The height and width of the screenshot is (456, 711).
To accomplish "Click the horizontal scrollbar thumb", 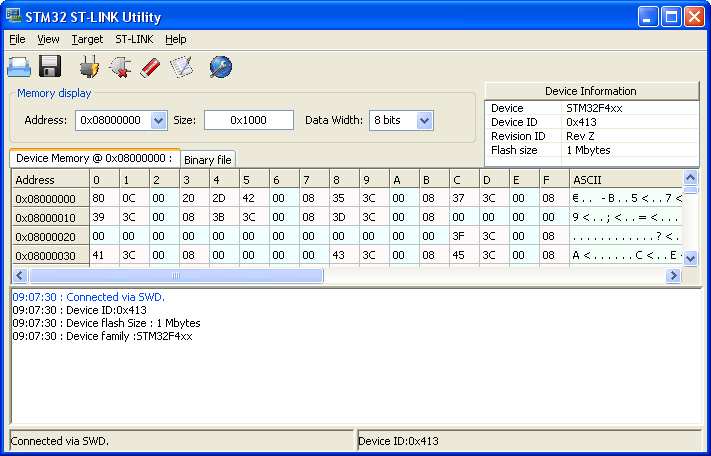I will 176,275.
